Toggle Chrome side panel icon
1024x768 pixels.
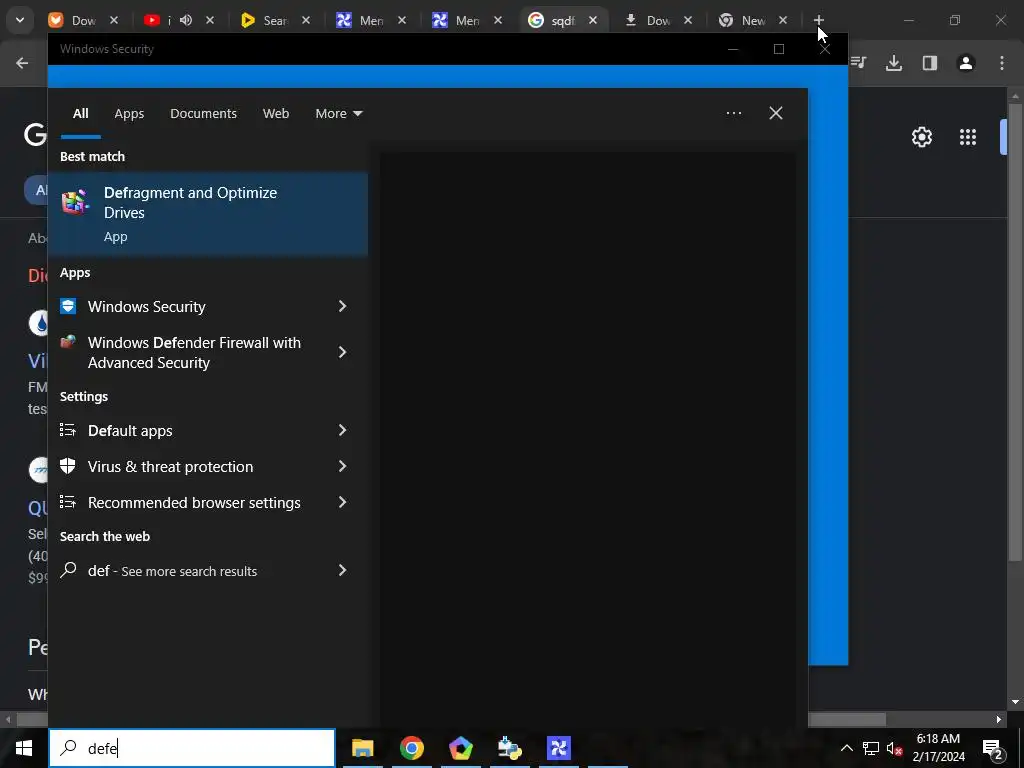(930, 63)
